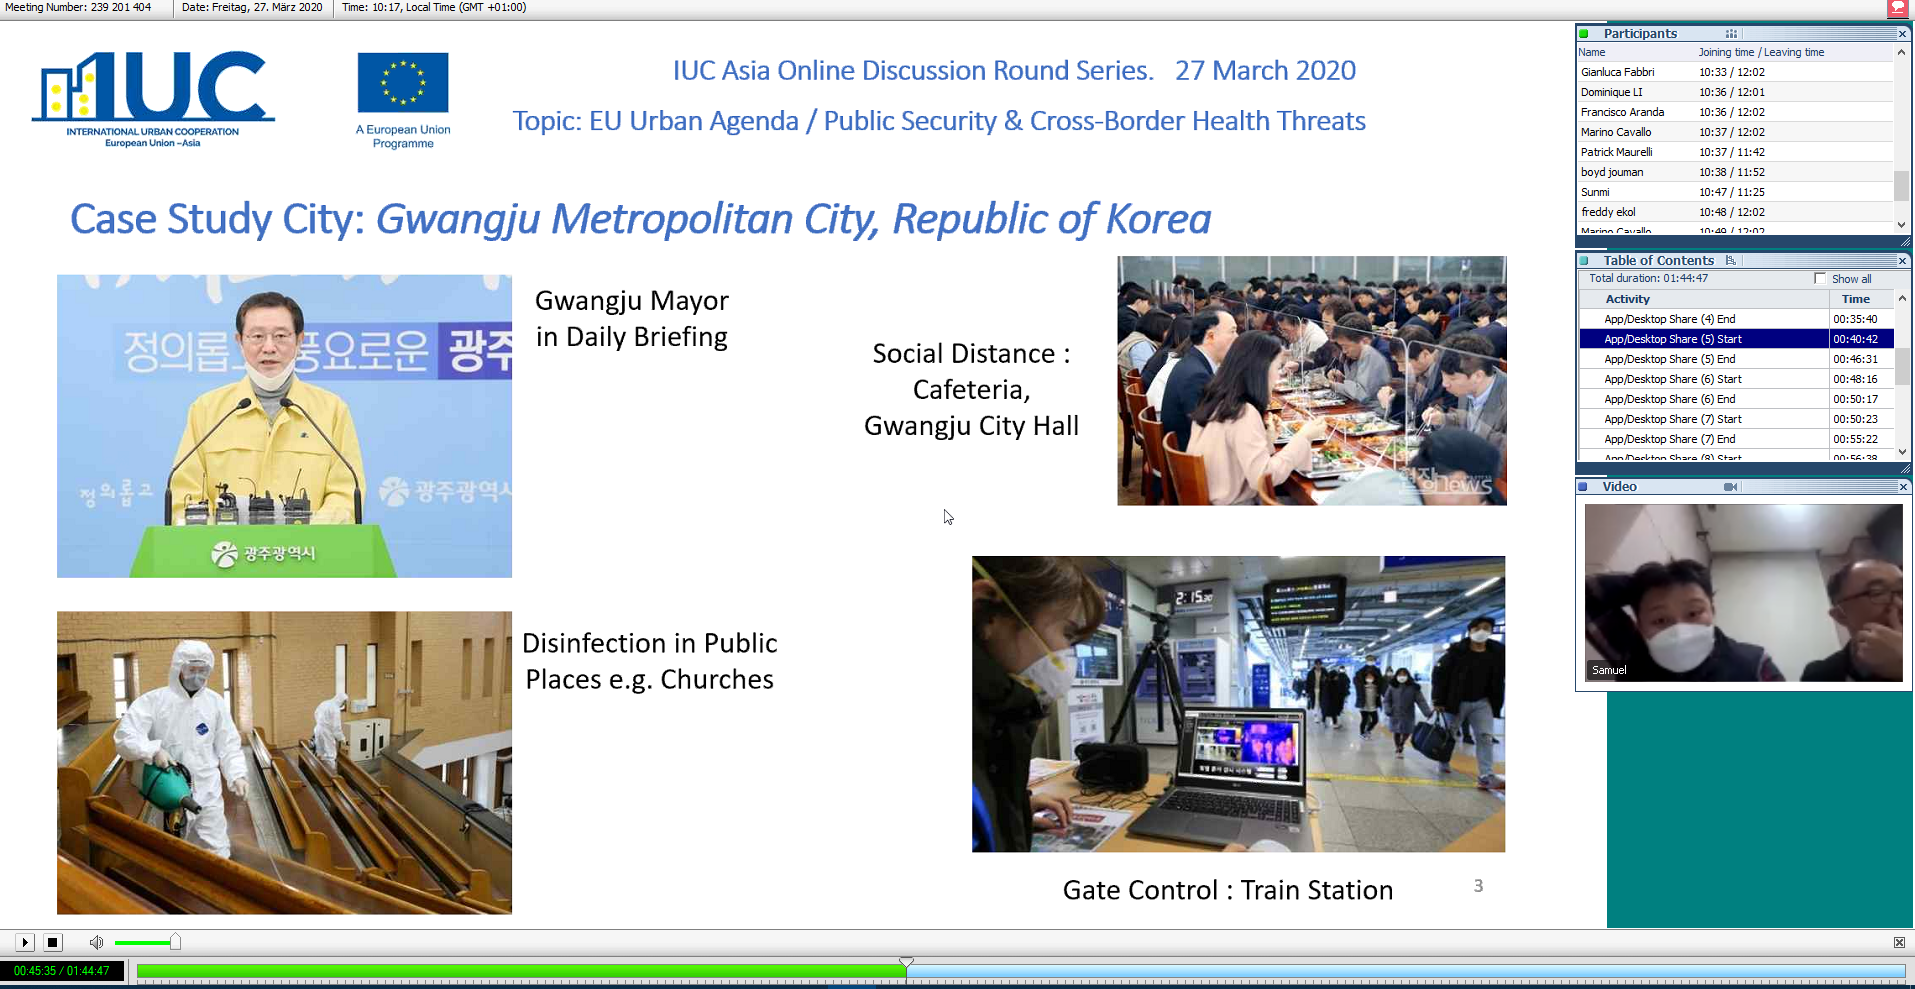This screenshot has width=1915, height=989.
Task: Click the Table of Contents header icon
Action: (x=1730, y=260)
